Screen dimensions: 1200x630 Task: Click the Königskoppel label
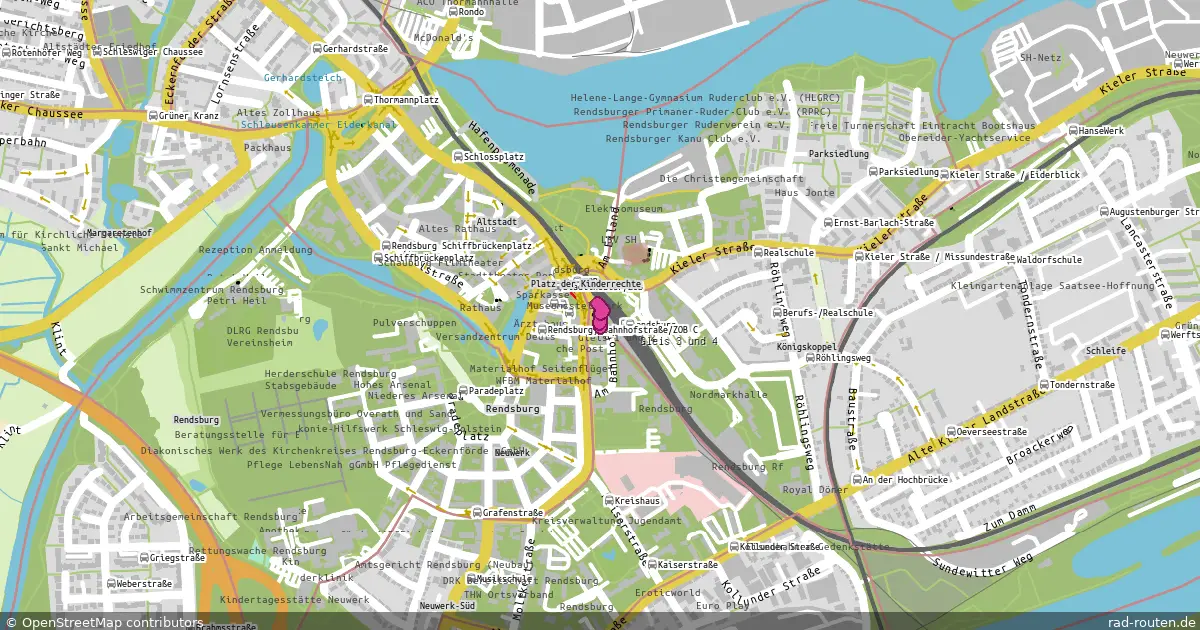806,347
